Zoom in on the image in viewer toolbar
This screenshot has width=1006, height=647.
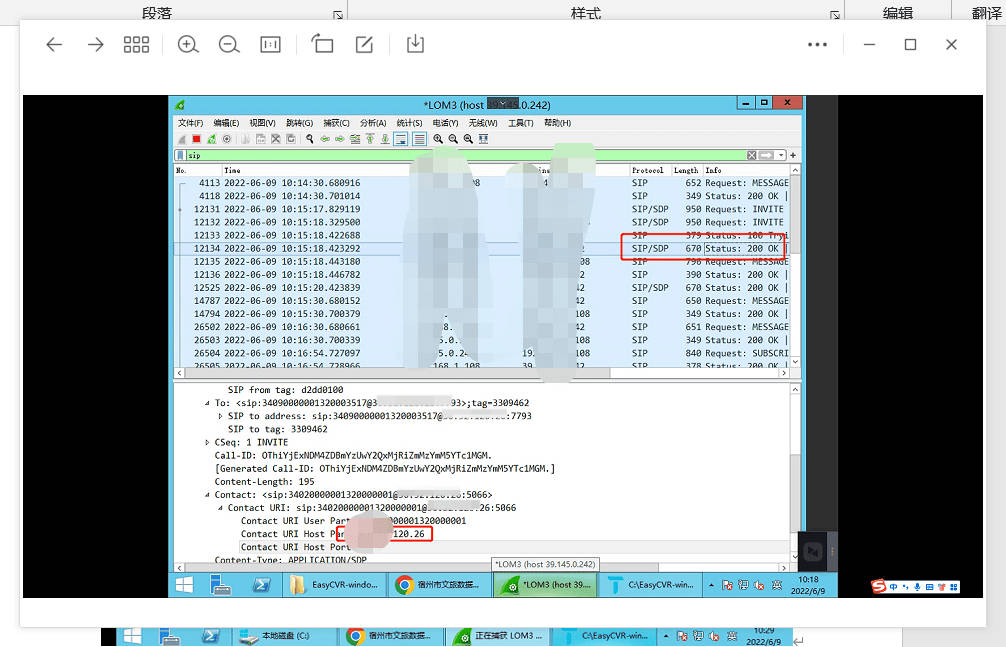(188, 44)
